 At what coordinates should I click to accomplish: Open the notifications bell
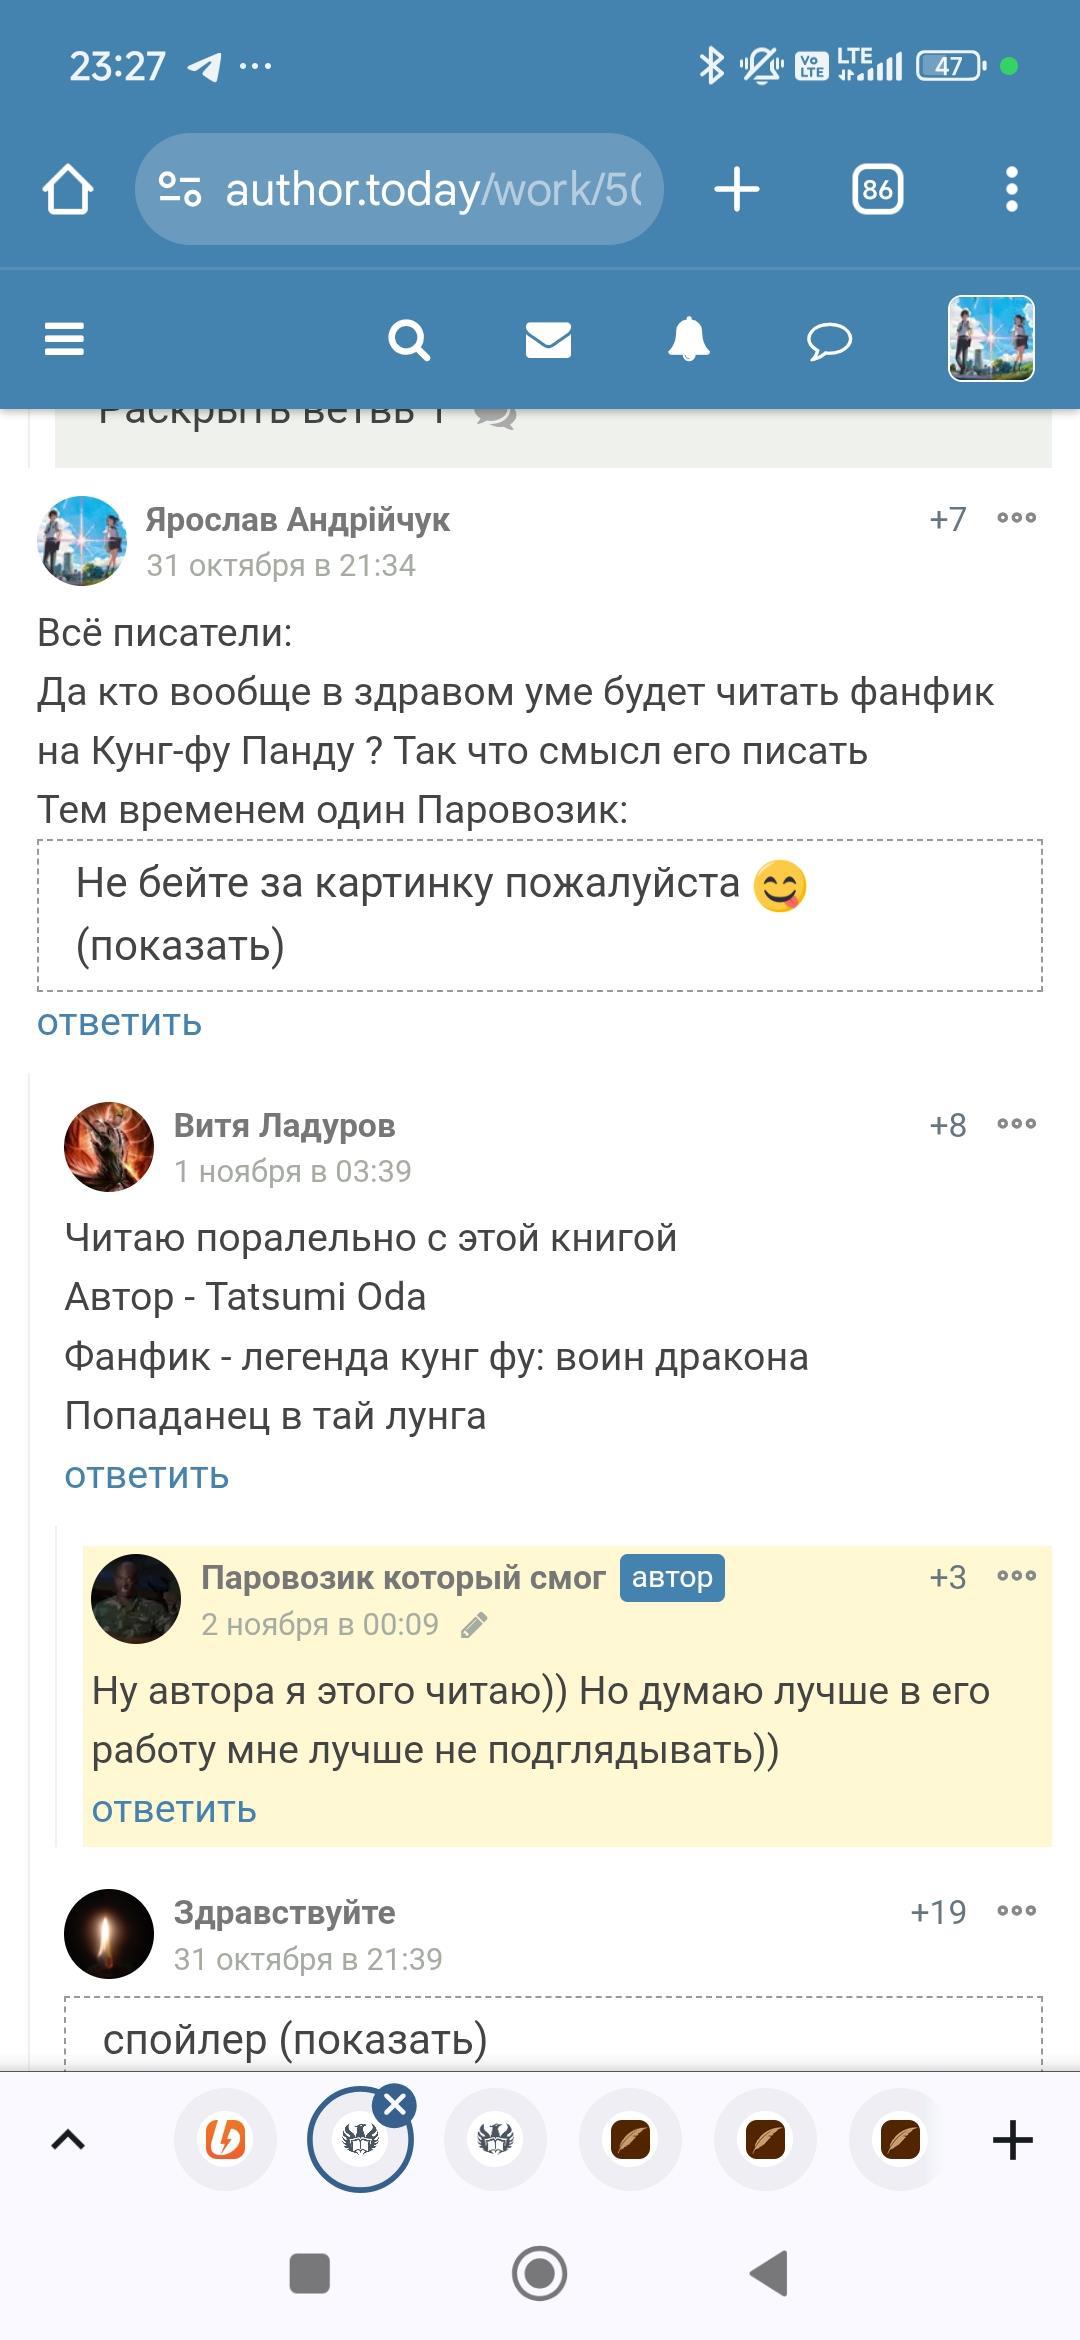tap(688, 340)
